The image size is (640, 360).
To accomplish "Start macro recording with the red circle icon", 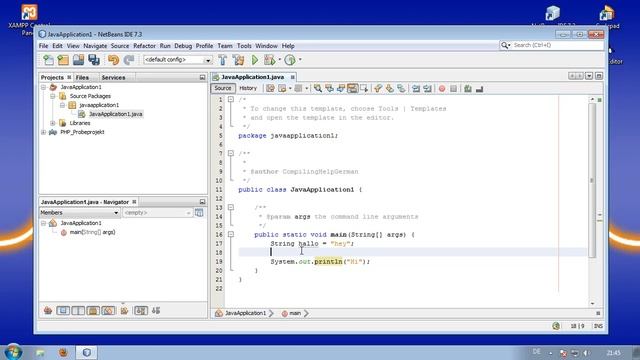I will (x=442, y=88).
